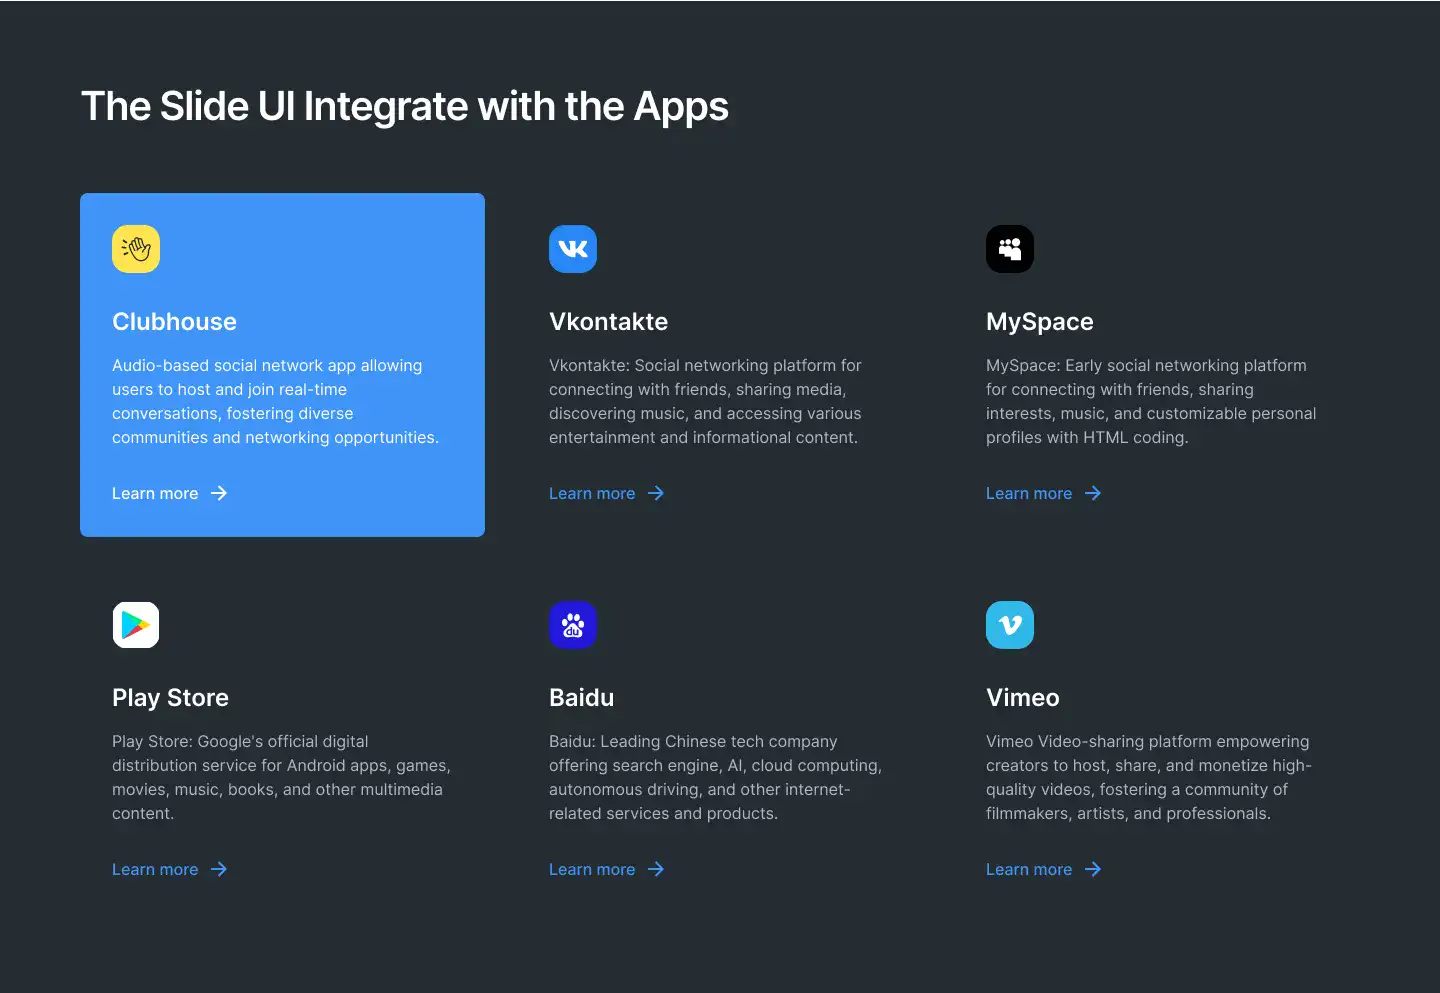Screen dimensions: 1440x993
Task: Click the Vimeo description about video-sharing platform
Action: 1149,778
